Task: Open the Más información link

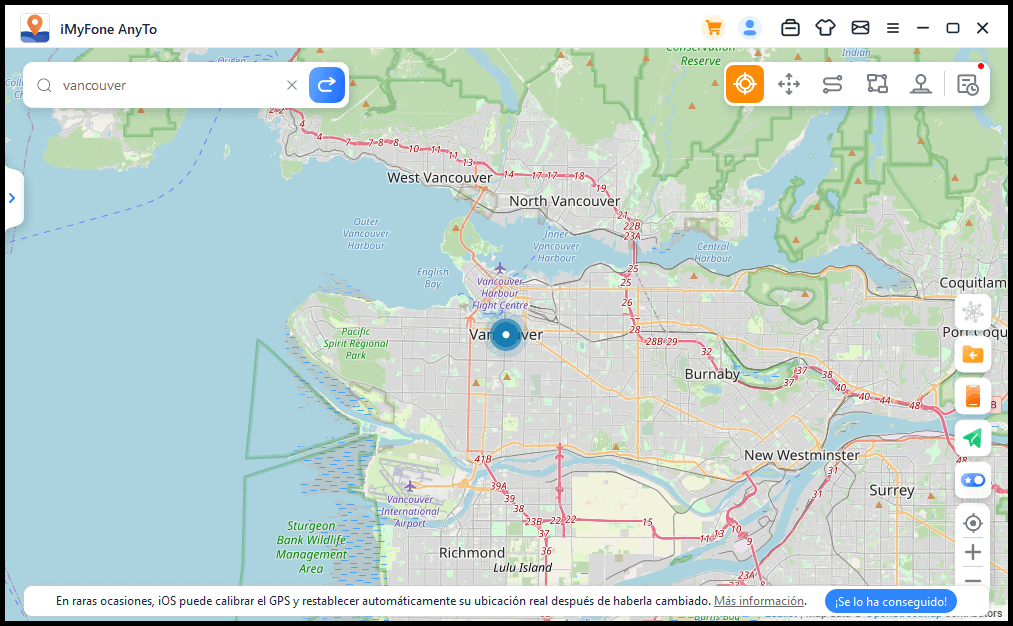Action: 758,601
